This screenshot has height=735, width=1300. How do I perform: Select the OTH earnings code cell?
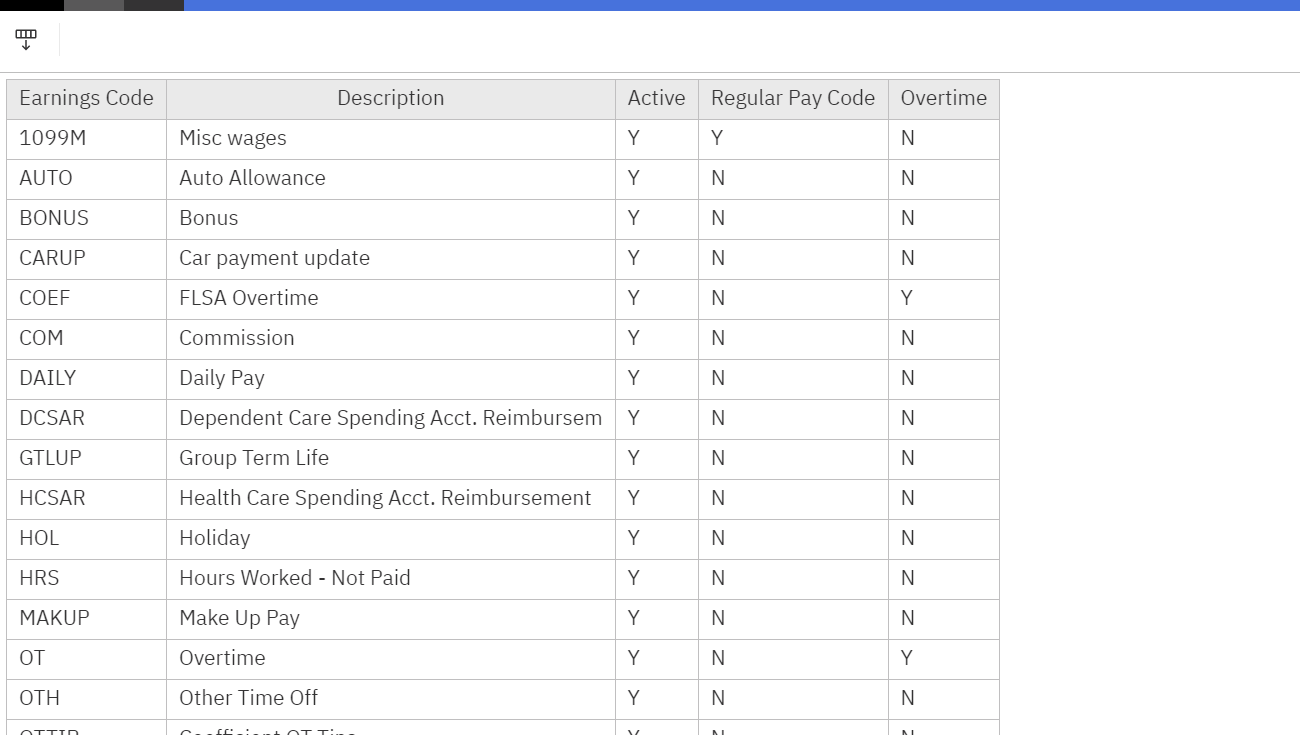click(86, 699)
